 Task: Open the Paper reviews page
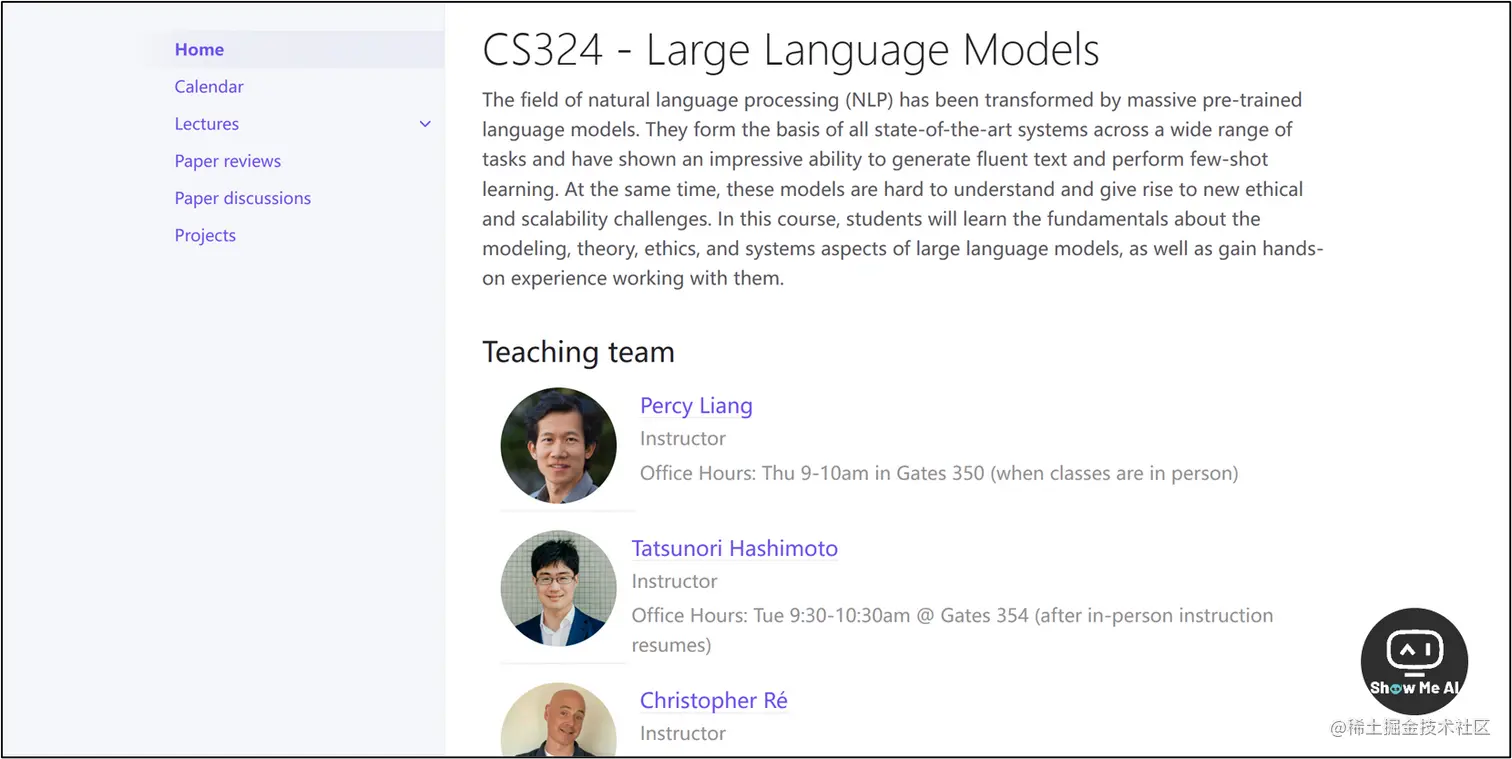(228, 161)
